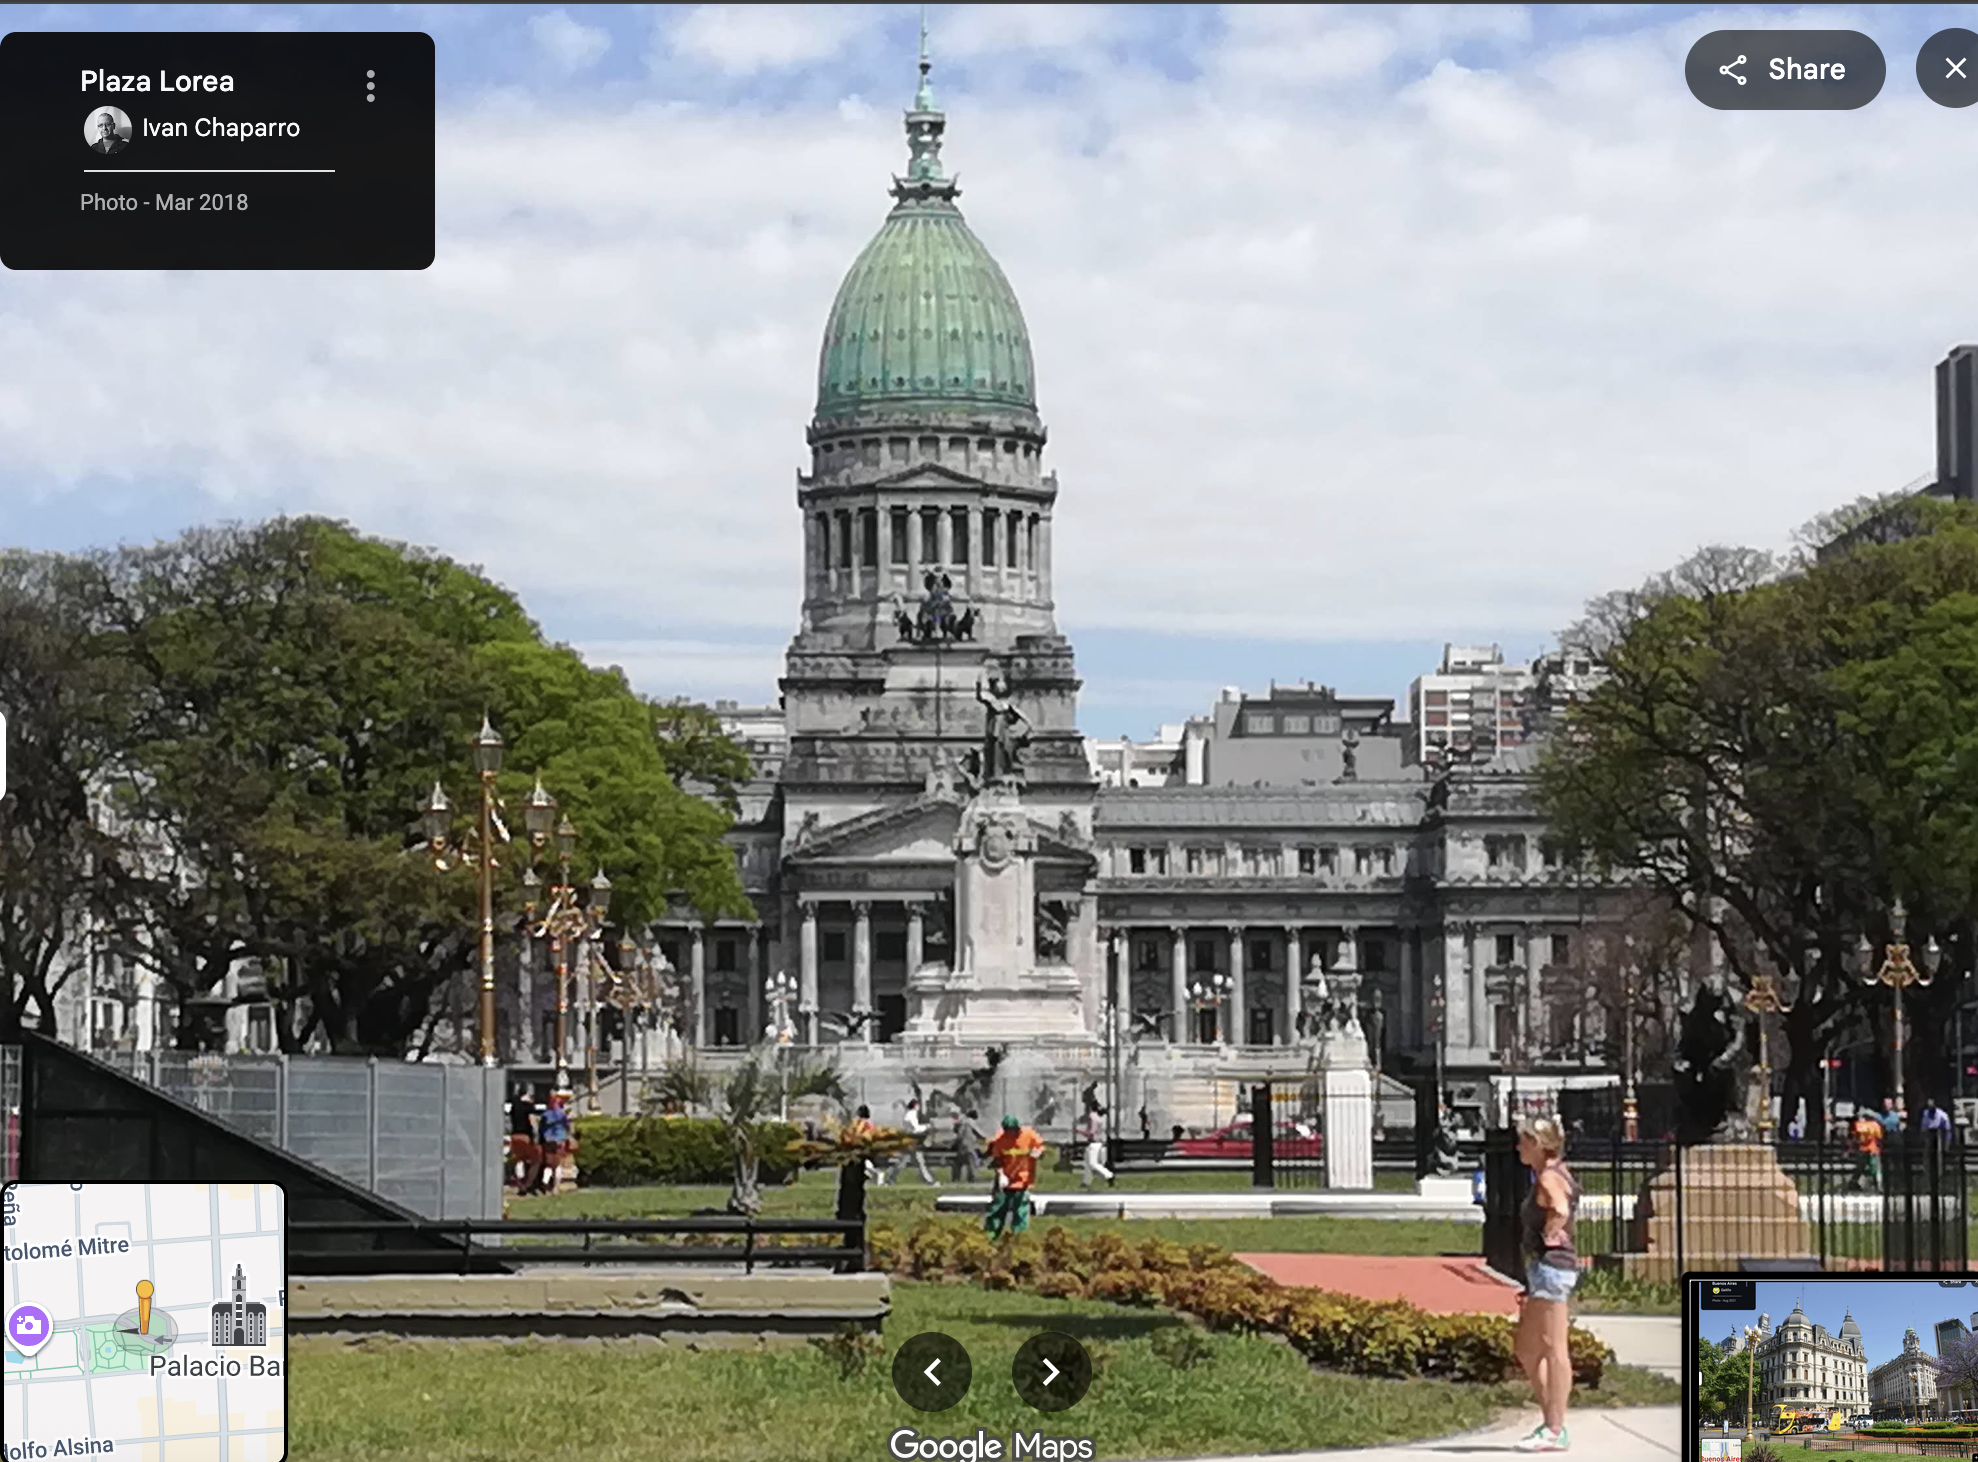Close the photo viewer
Screen dimensions: 1978x1462
[1953, 68]
